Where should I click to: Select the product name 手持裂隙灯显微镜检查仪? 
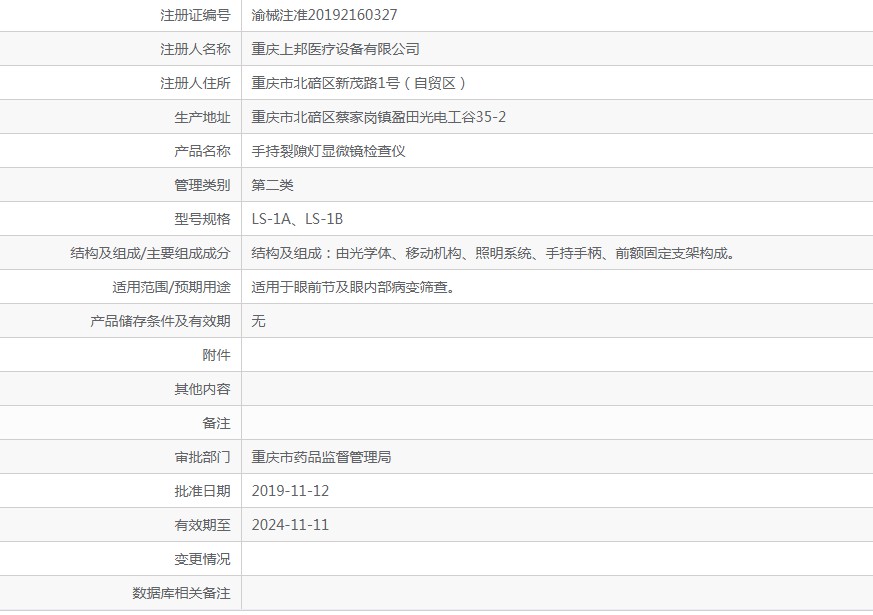click(328, 151)
